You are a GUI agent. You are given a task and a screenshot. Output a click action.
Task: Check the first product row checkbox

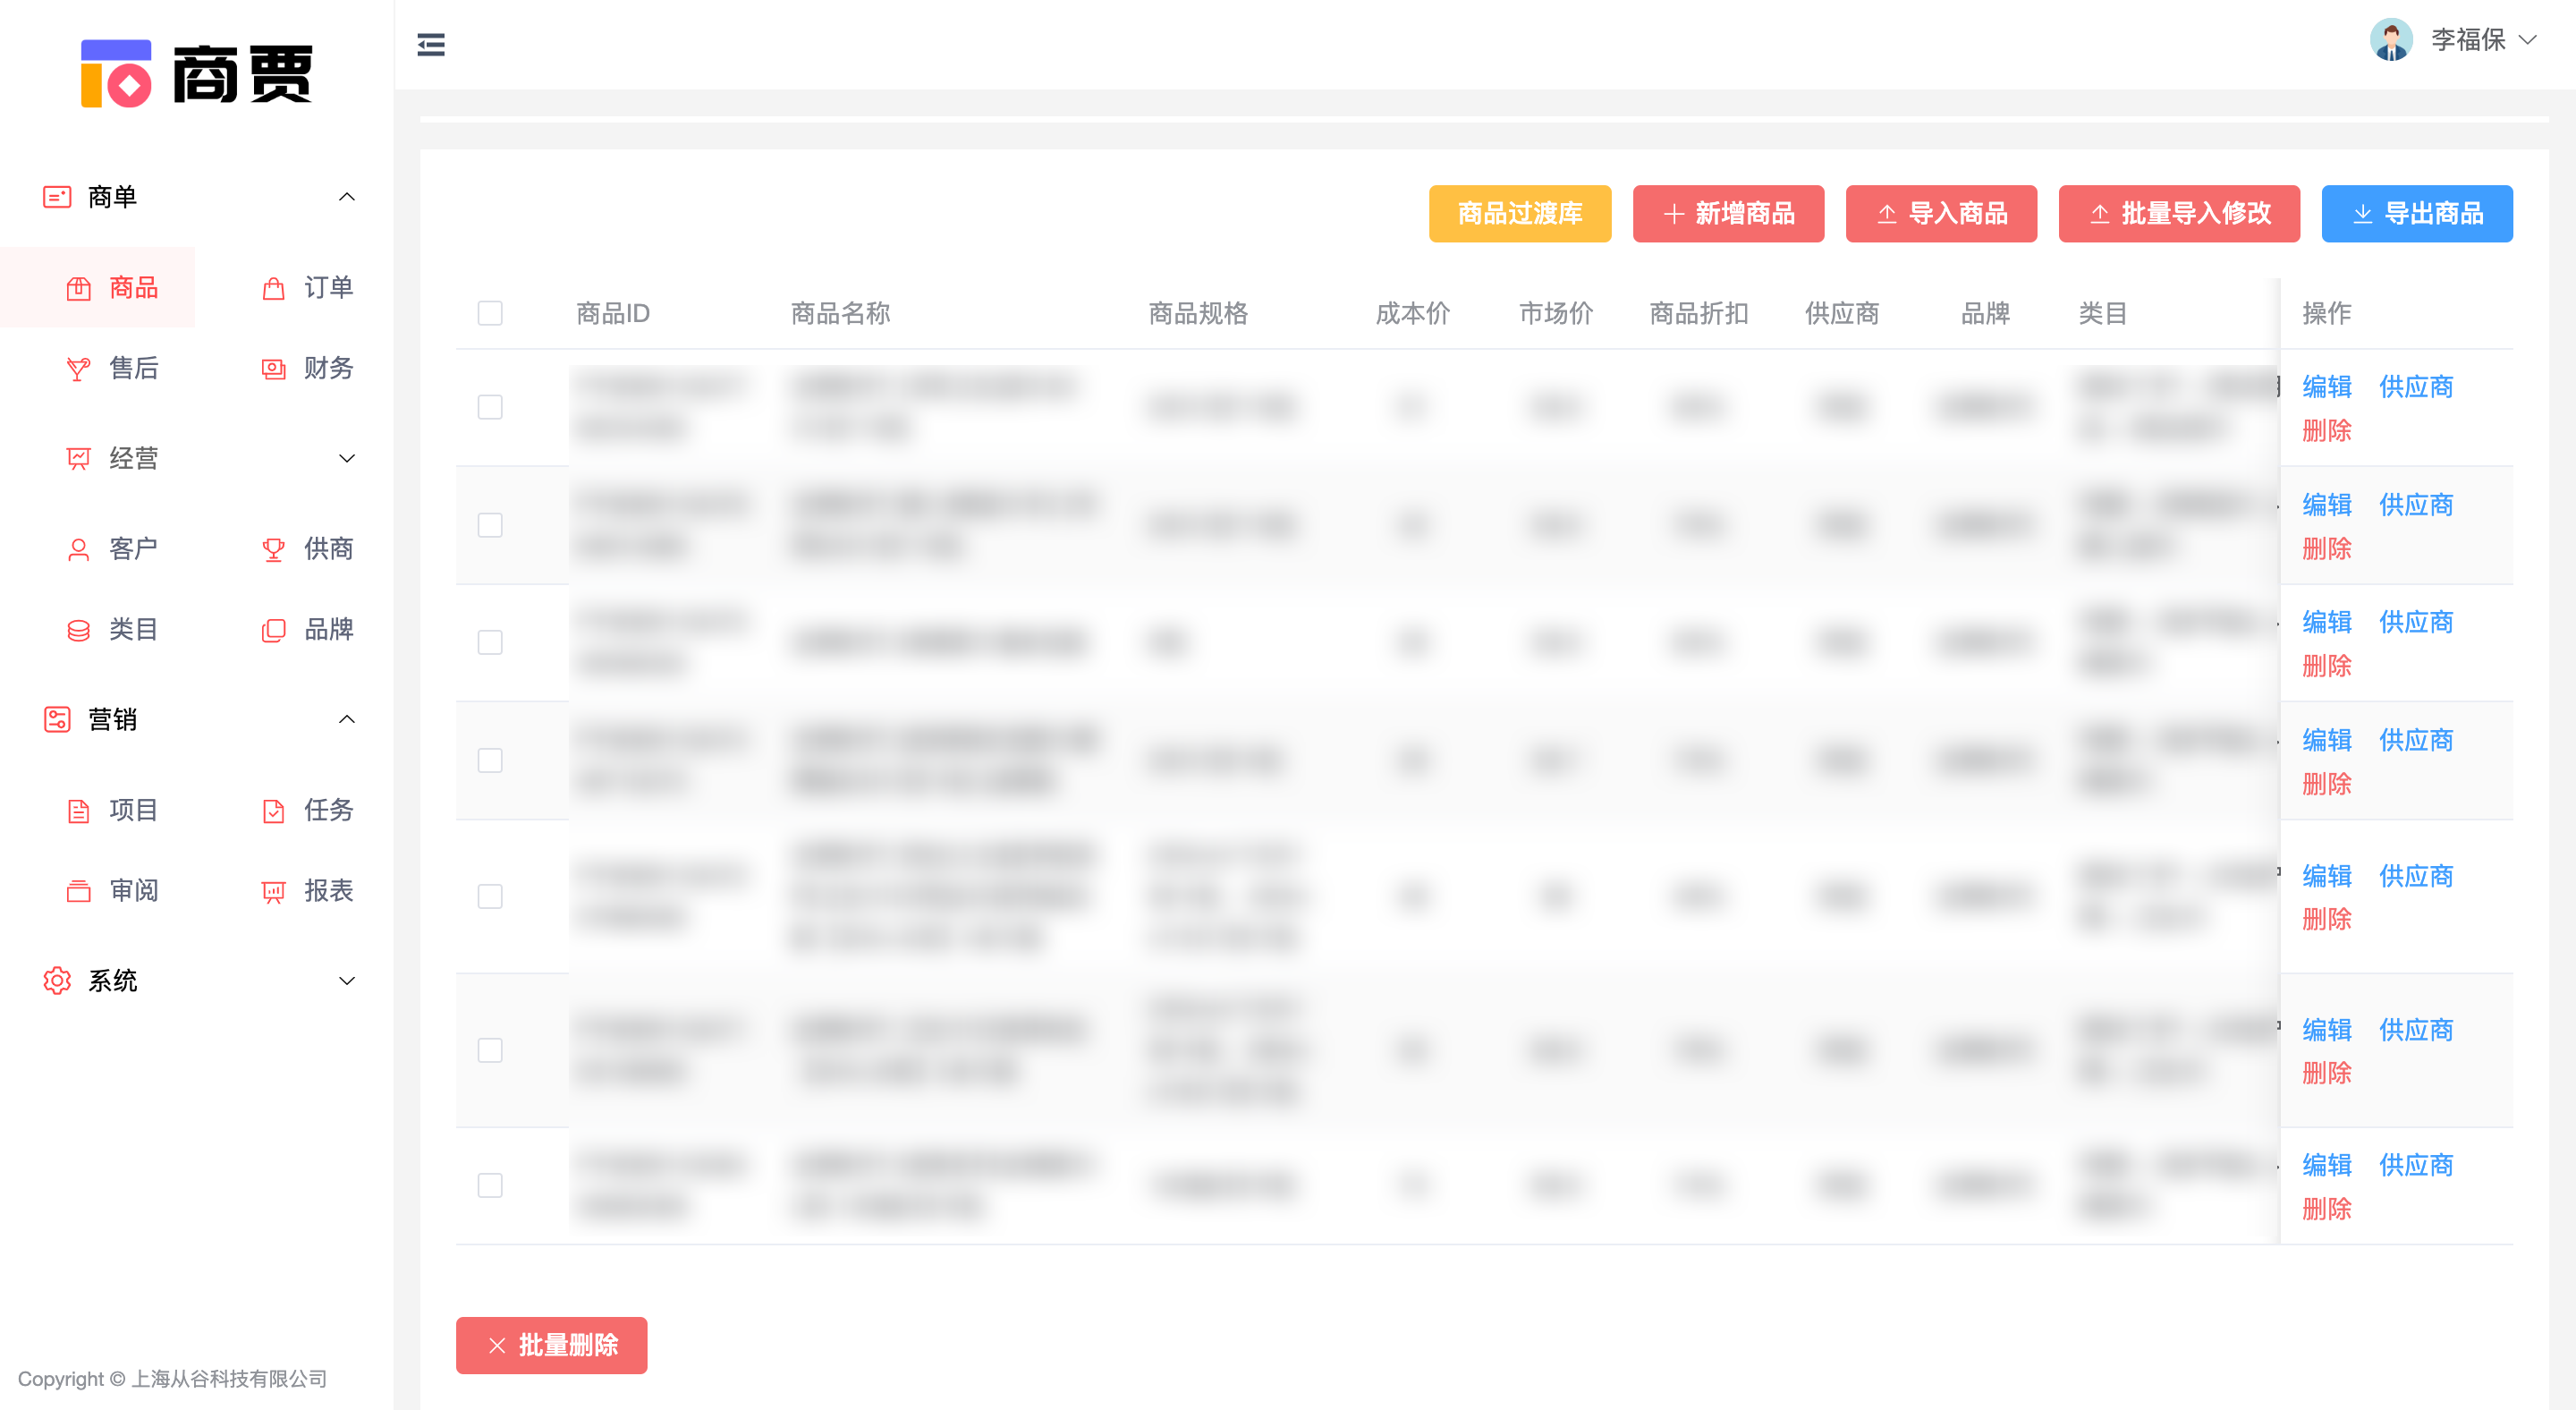click(x=490, y=407)
